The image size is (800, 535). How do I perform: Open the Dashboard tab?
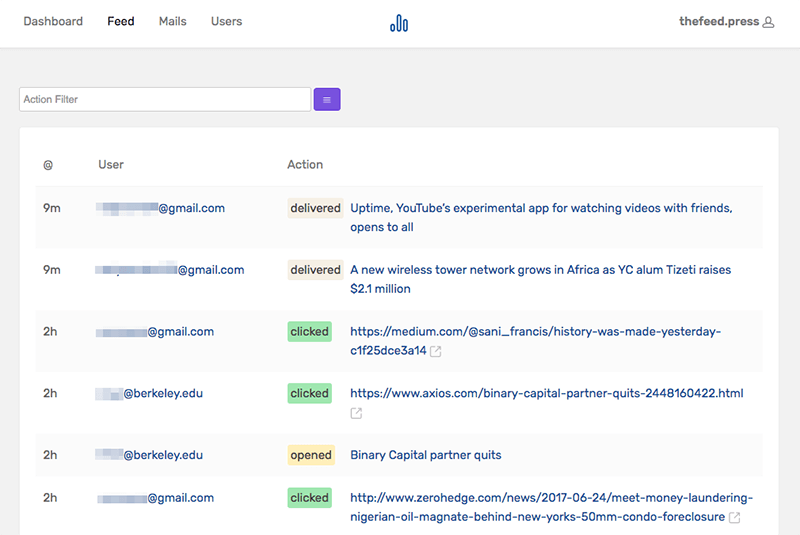(x=53, y=21)
